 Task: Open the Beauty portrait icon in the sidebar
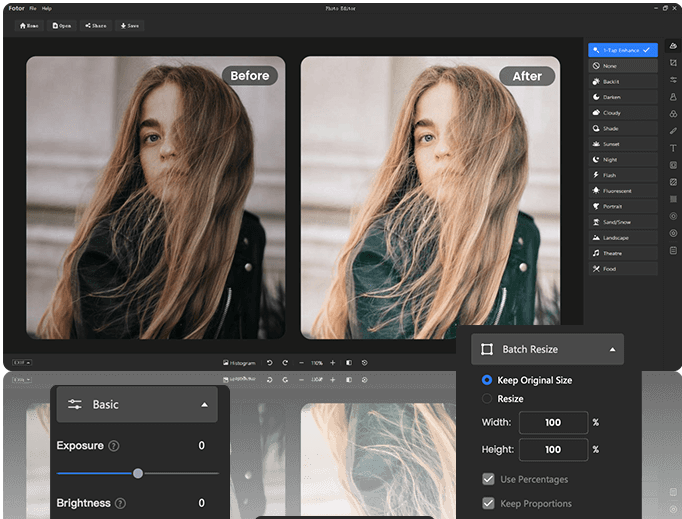pyautogui.click(x=673, y=97)
